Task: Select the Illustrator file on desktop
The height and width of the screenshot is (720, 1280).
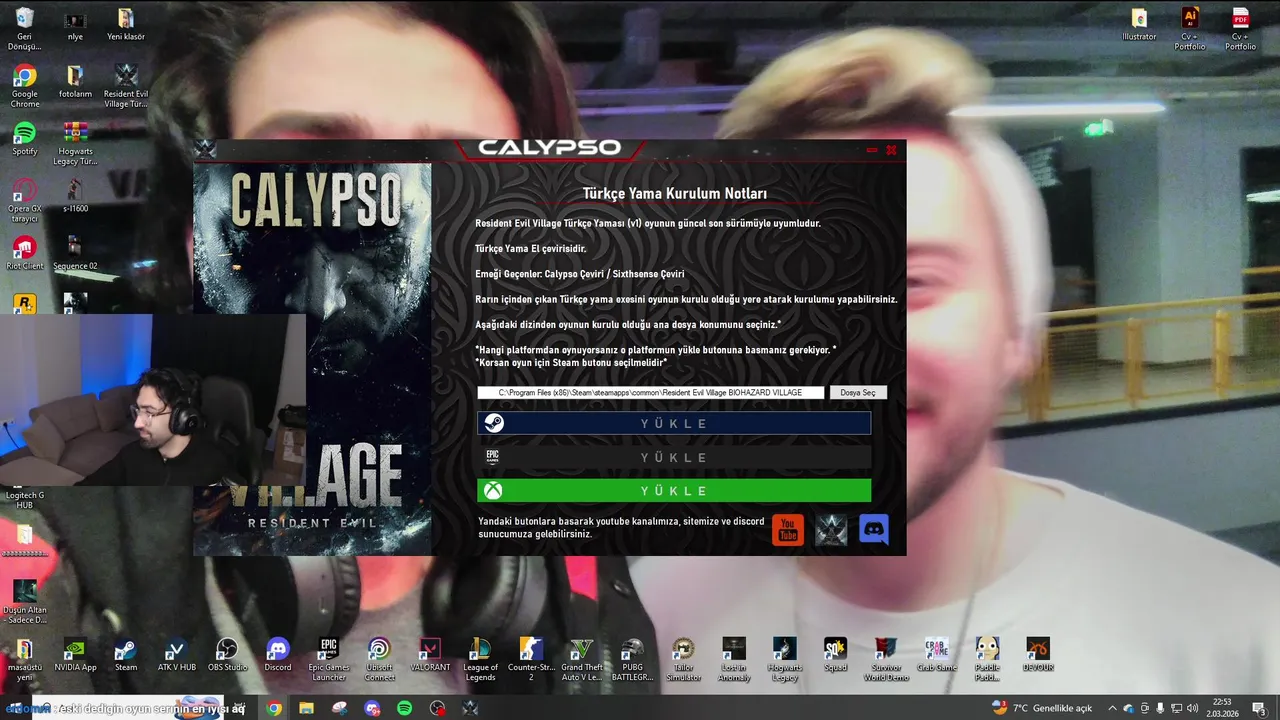Action: [x=1139, y=26]
